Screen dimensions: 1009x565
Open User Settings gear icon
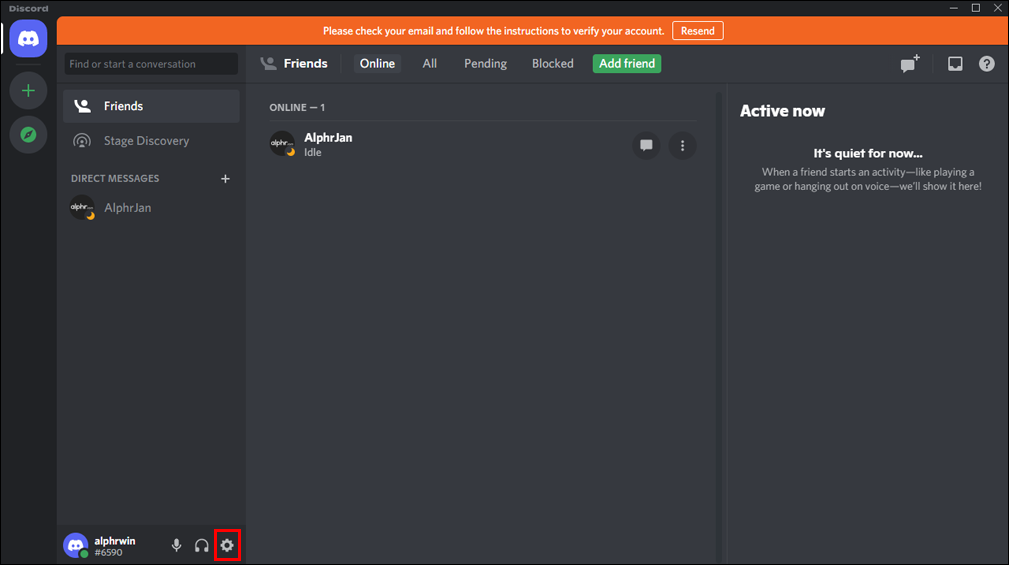pos(227,546)
